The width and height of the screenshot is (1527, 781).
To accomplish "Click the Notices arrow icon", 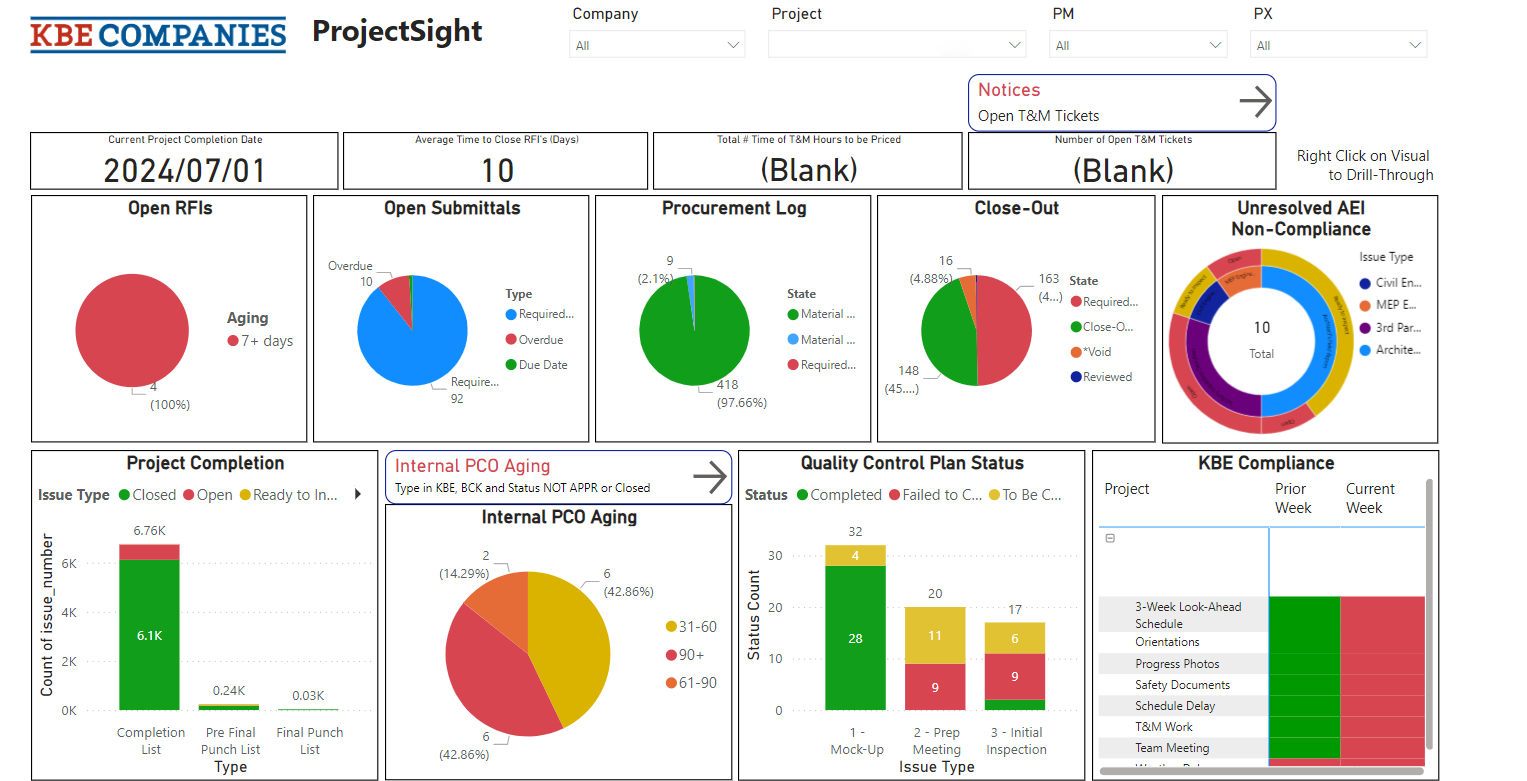I will [1254, 102].
